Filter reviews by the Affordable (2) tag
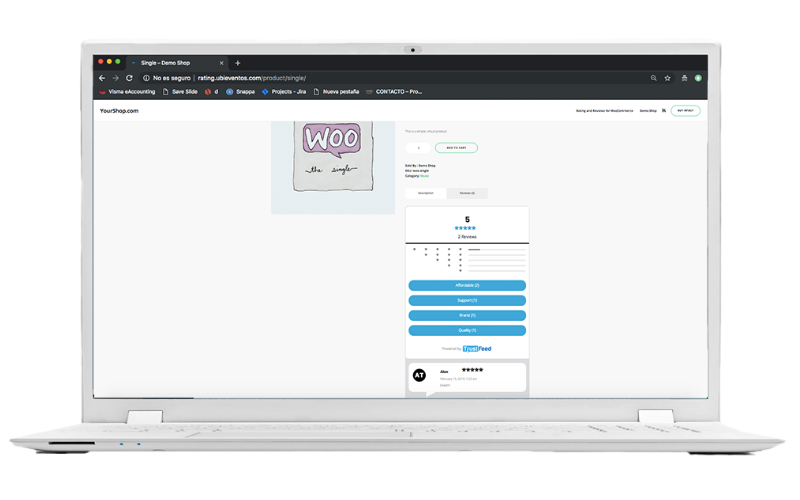The width and height of the screenshot is (800, 500). click(x=467, y=285)
